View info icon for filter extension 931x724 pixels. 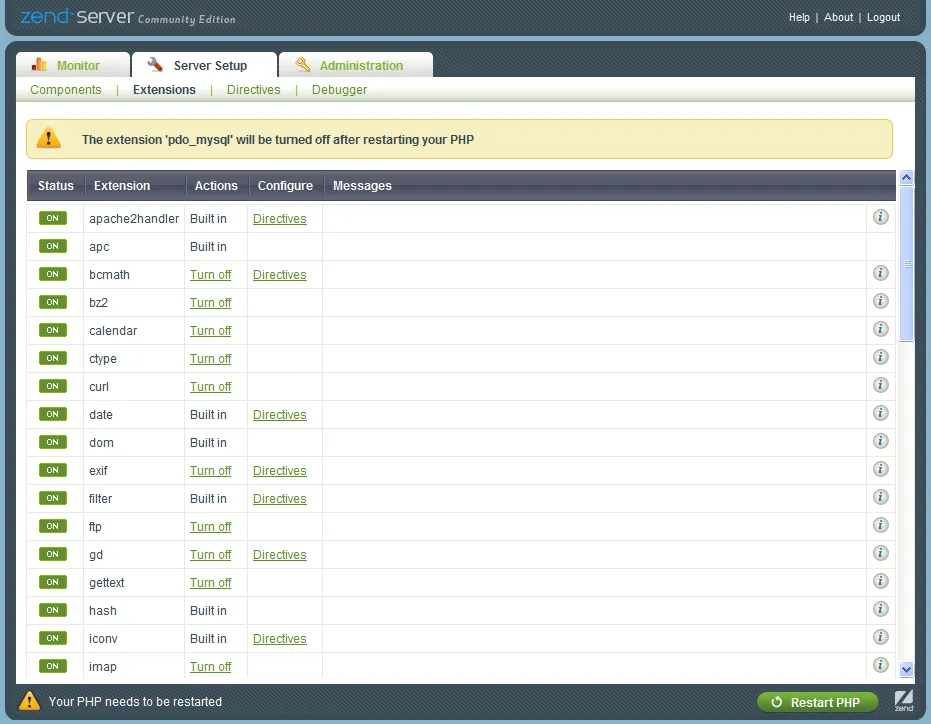(x=881, y=497)
